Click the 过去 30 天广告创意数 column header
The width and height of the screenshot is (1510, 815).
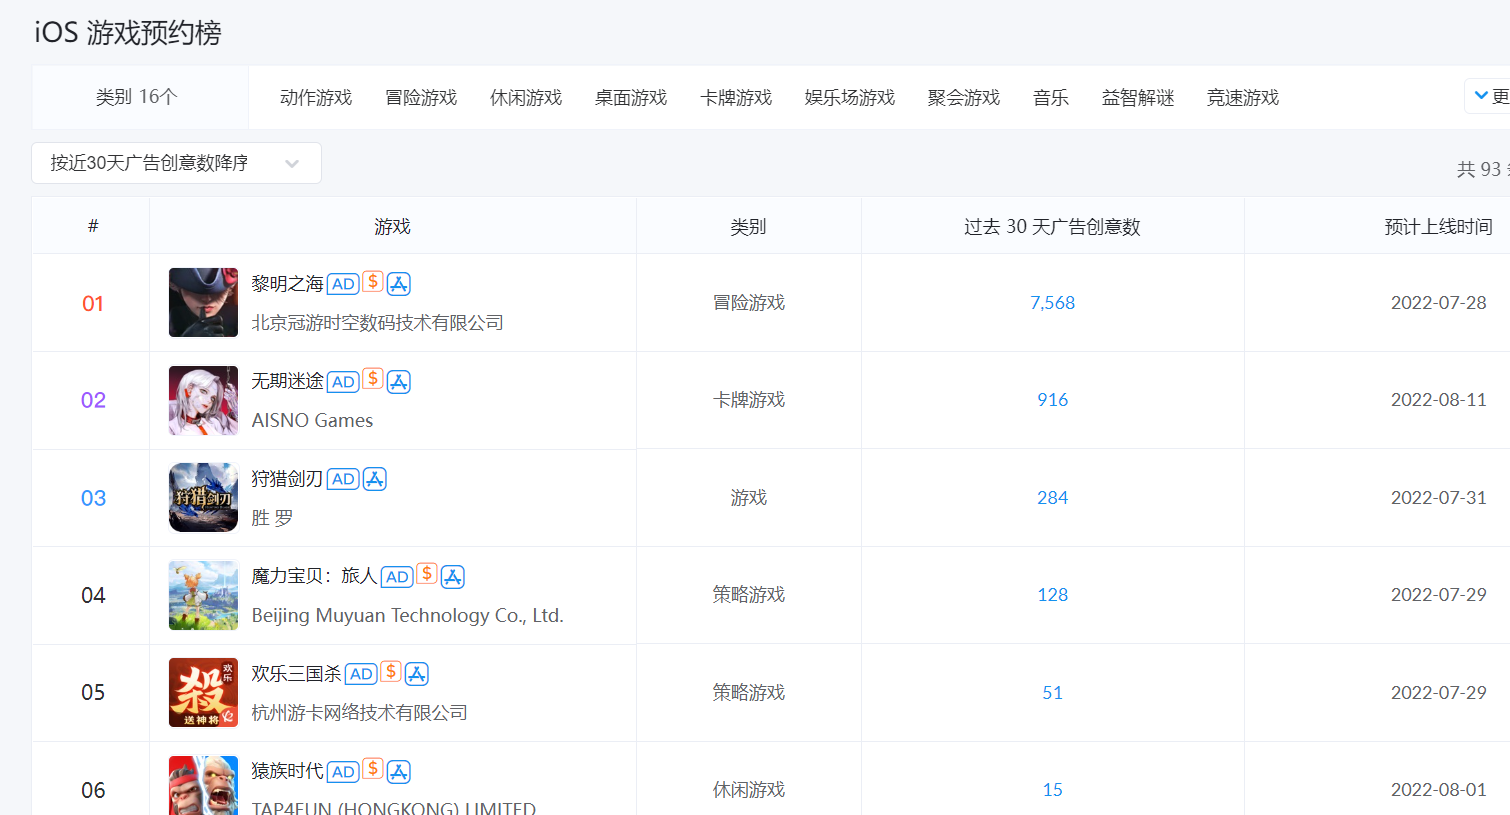point(1052,227)
